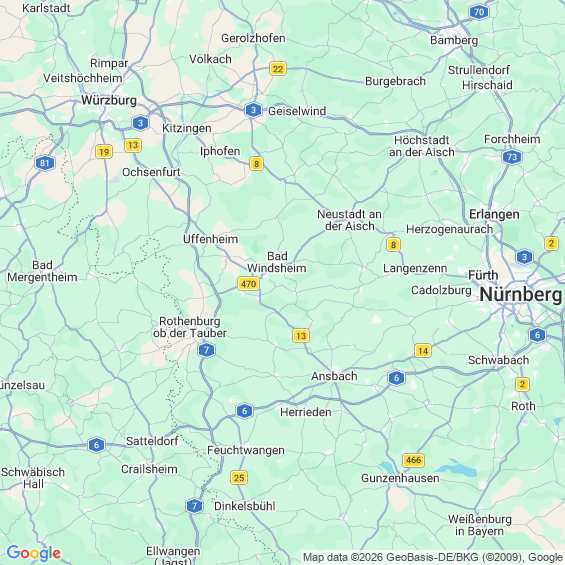
Task: Click the Ansbach town label
Action: (334, 376)
